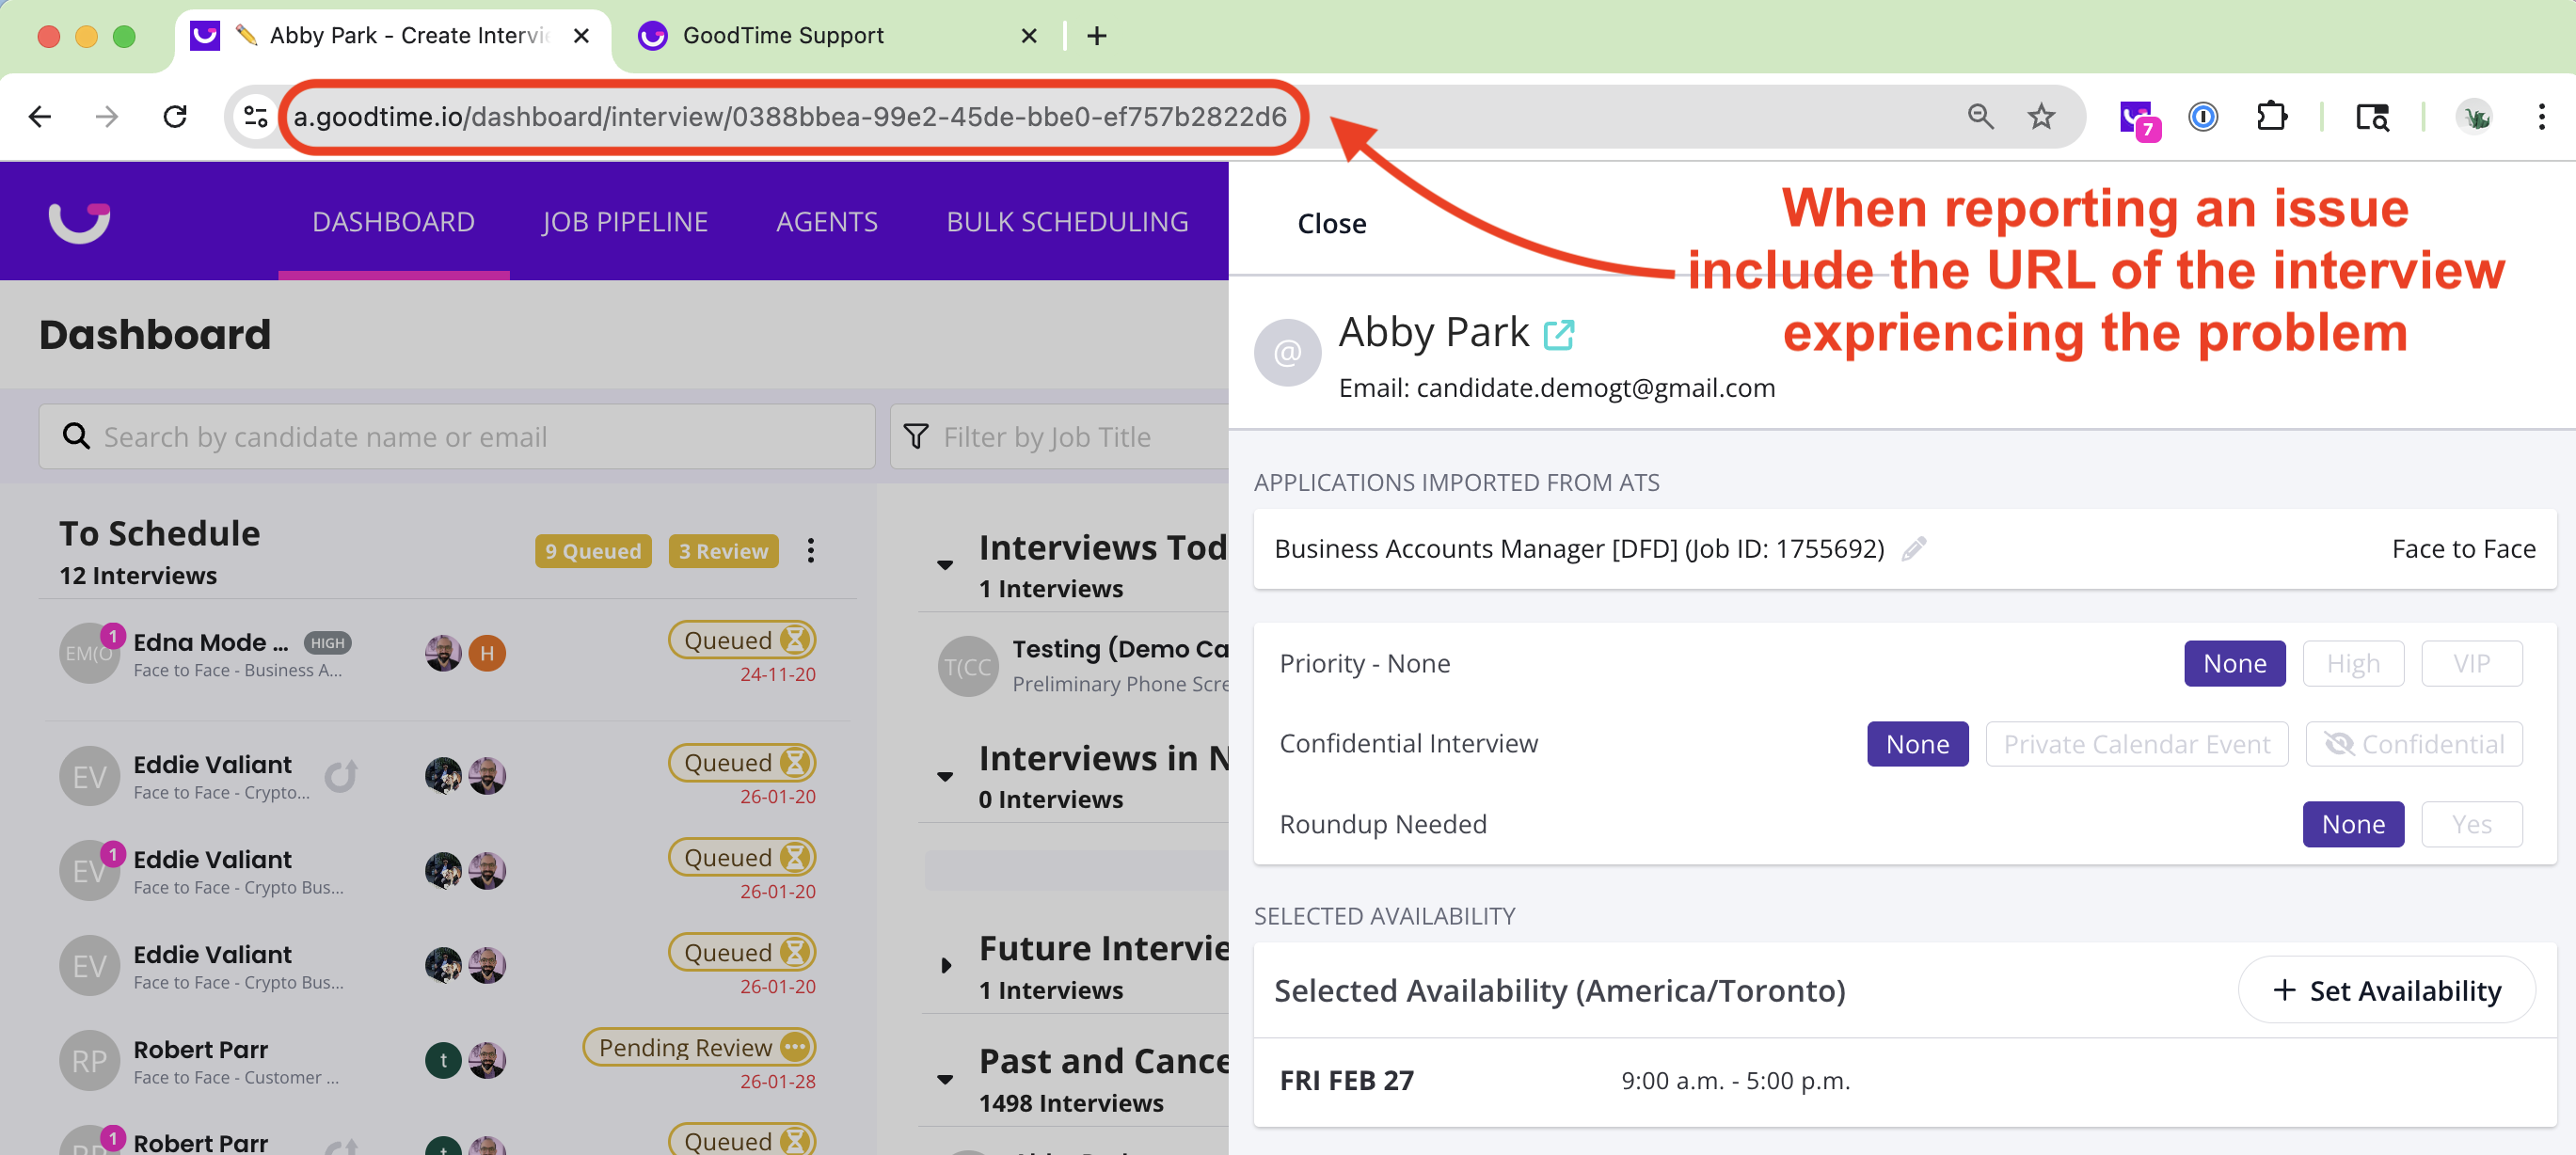Set Priority to High

pos(2352,663)
